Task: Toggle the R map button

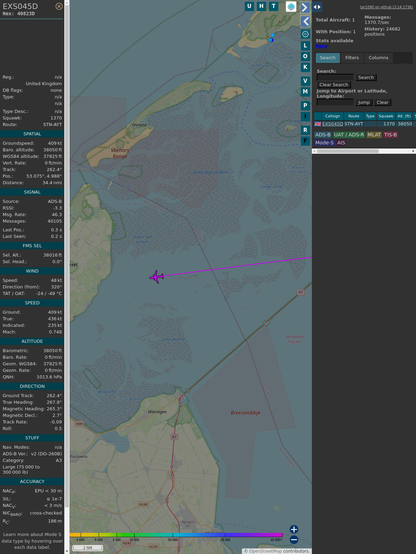Action: coord(305,130)
